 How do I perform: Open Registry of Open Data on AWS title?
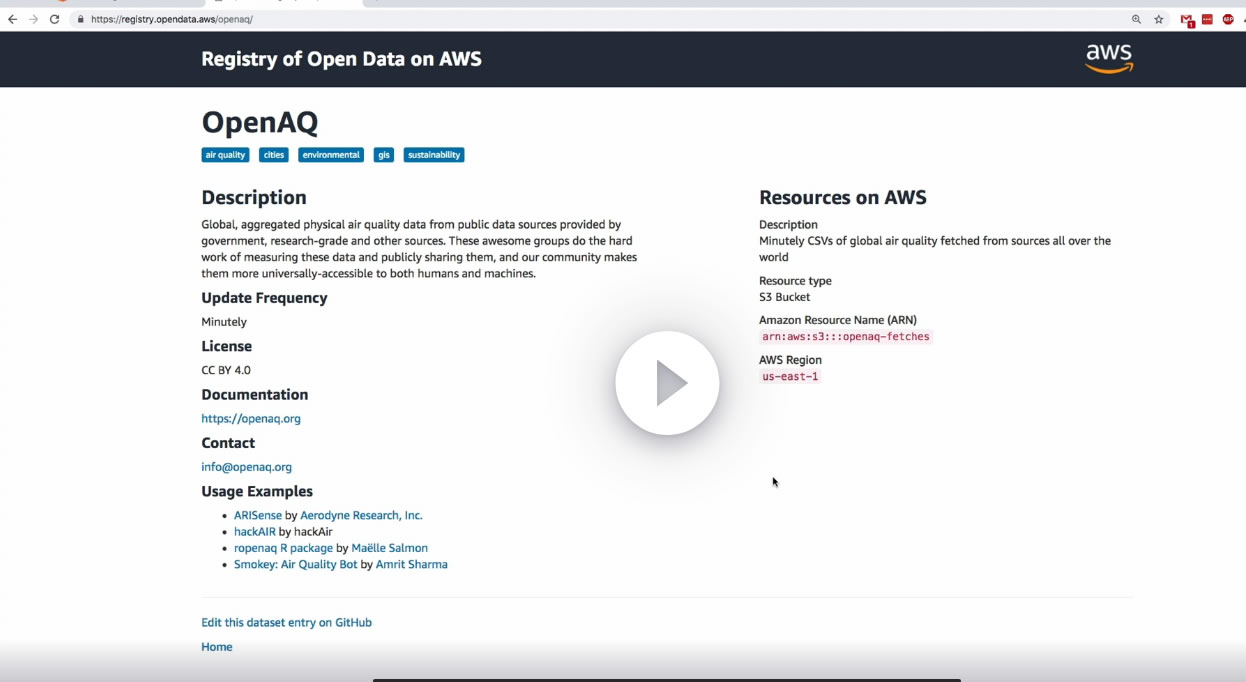coord(341,59)
